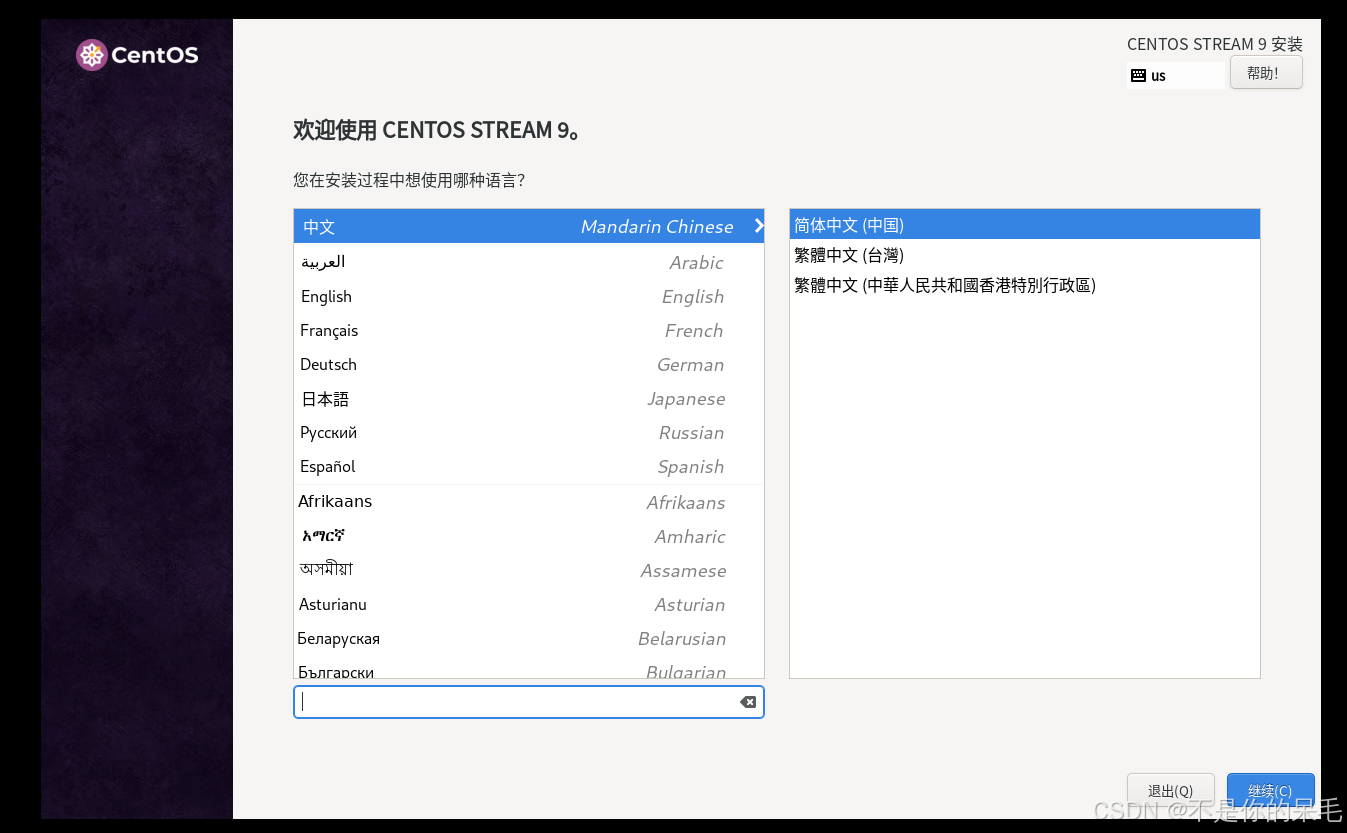Click the 欢迎使用 CENTOS STREAM 9 heading
The height and width of the screenshot is (833, 1347).
coord(437,130)
